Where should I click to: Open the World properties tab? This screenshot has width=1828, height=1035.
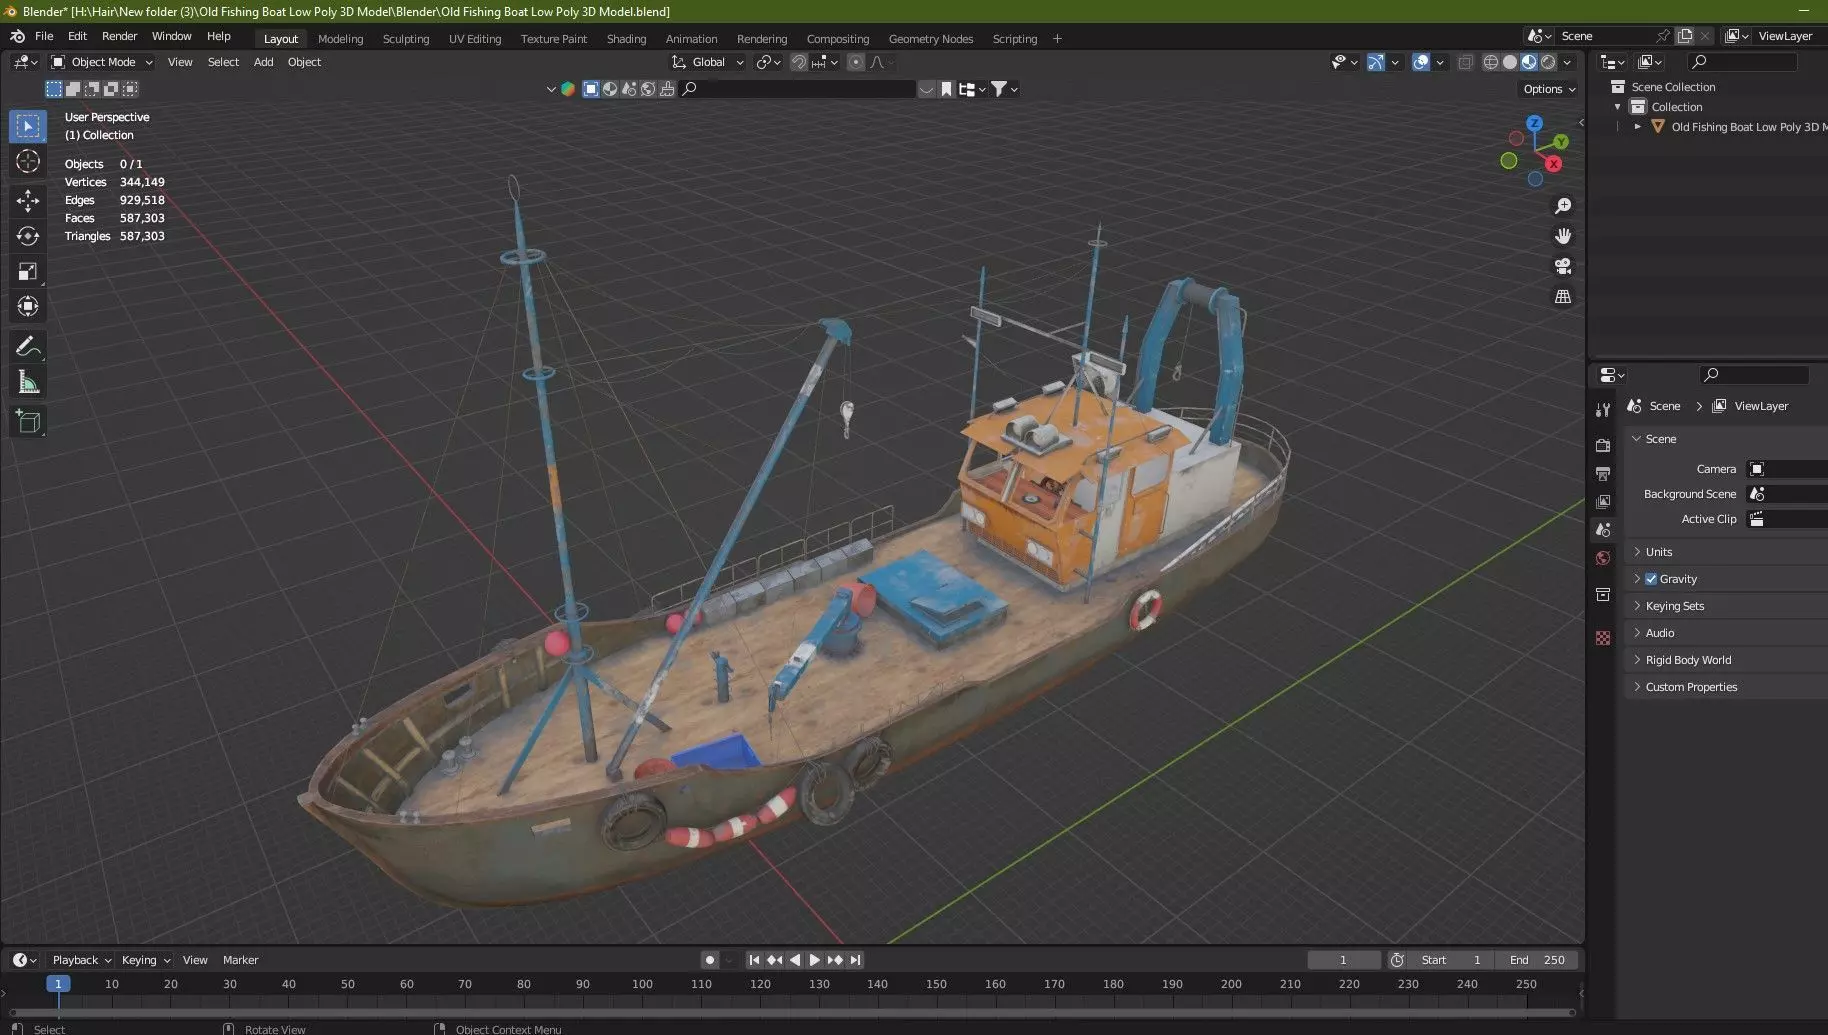[x=1603, y=558]
